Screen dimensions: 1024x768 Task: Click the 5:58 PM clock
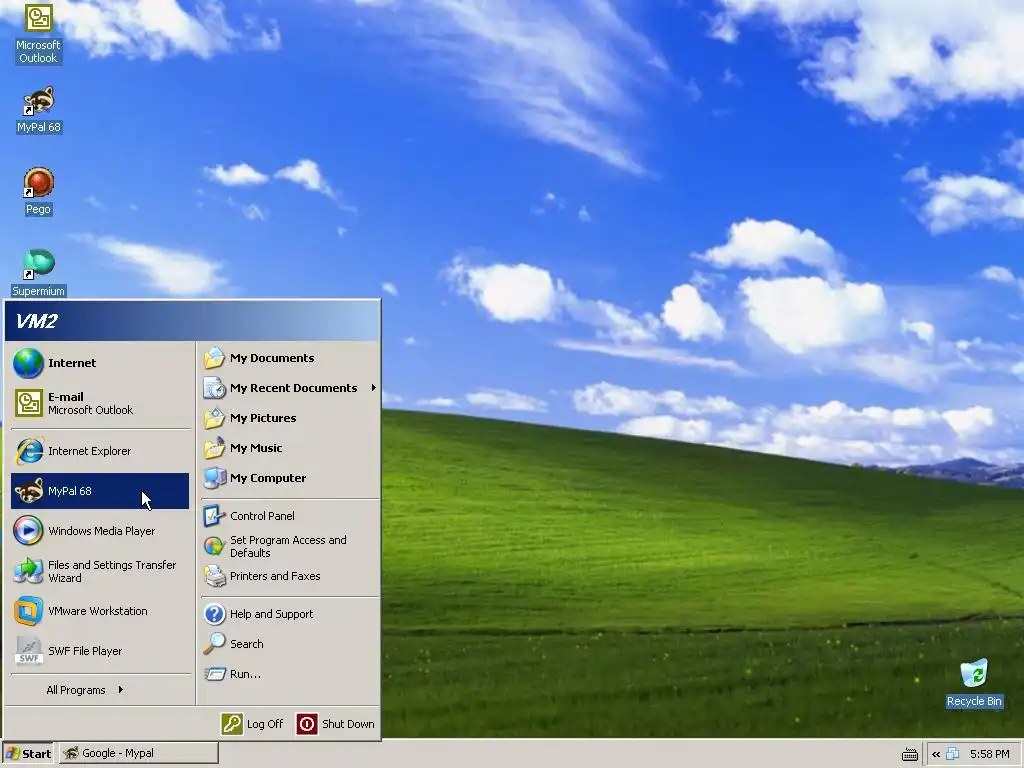pos(989,754)
